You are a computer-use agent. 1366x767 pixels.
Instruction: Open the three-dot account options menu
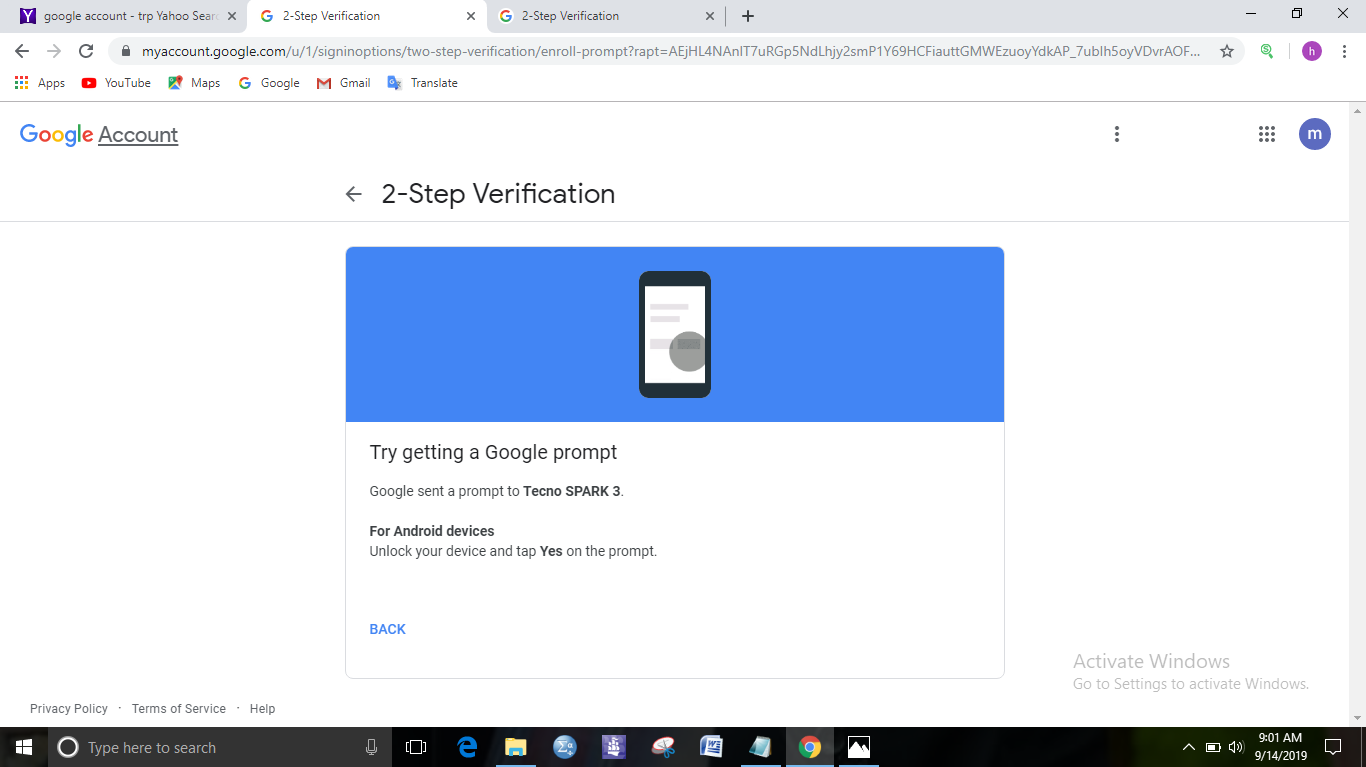pyautogui.click(x=1117, y=134)
